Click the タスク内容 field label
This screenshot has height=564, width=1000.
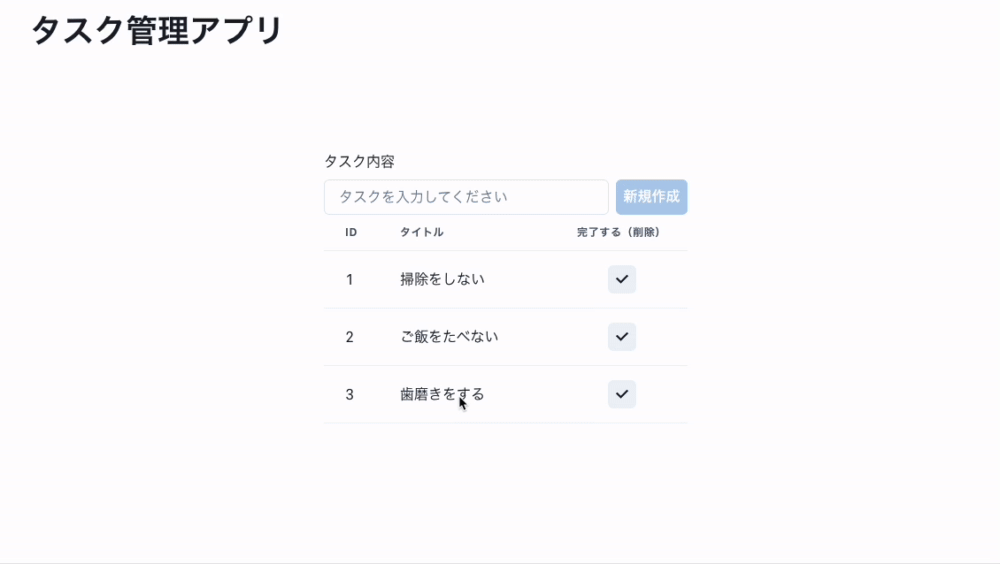[x=360, y=161]
